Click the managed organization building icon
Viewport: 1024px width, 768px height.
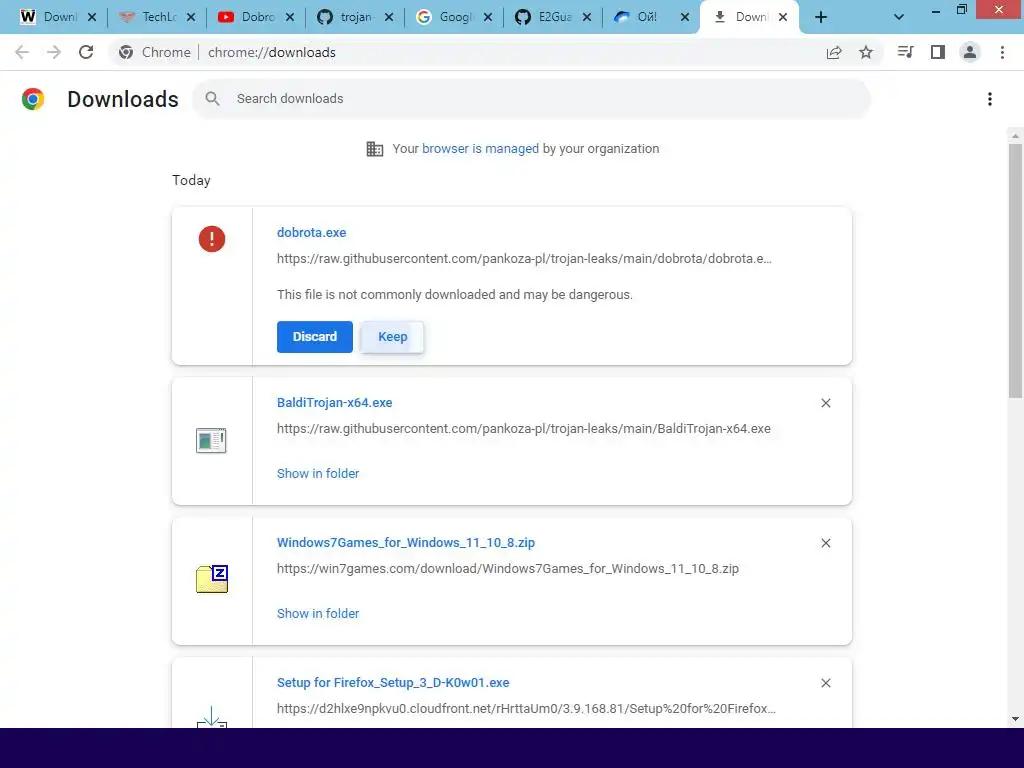375,149
